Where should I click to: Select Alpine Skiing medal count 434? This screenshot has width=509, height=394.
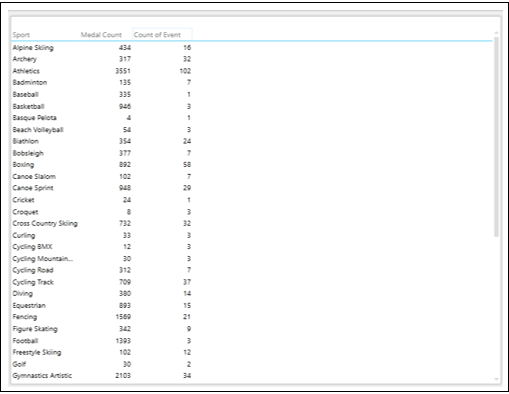click(x=125, y=48)
